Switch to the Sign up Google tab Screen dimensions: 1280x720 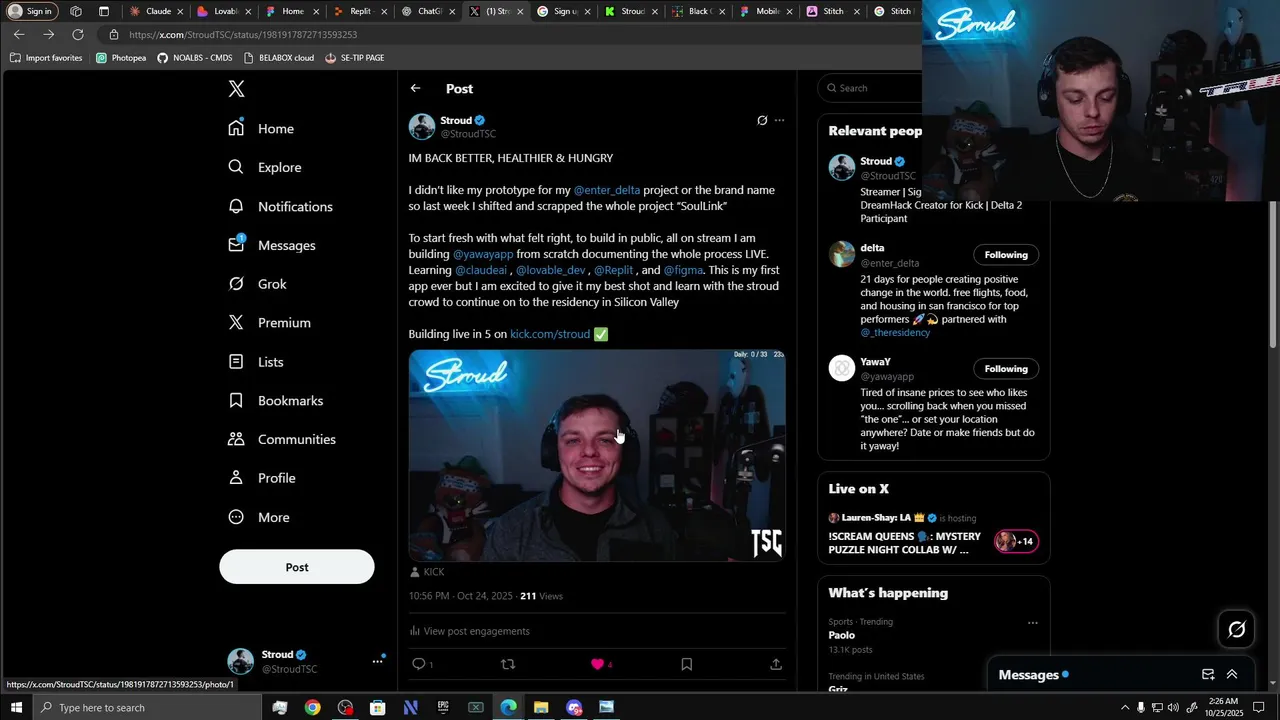click(x=564, y=11)
